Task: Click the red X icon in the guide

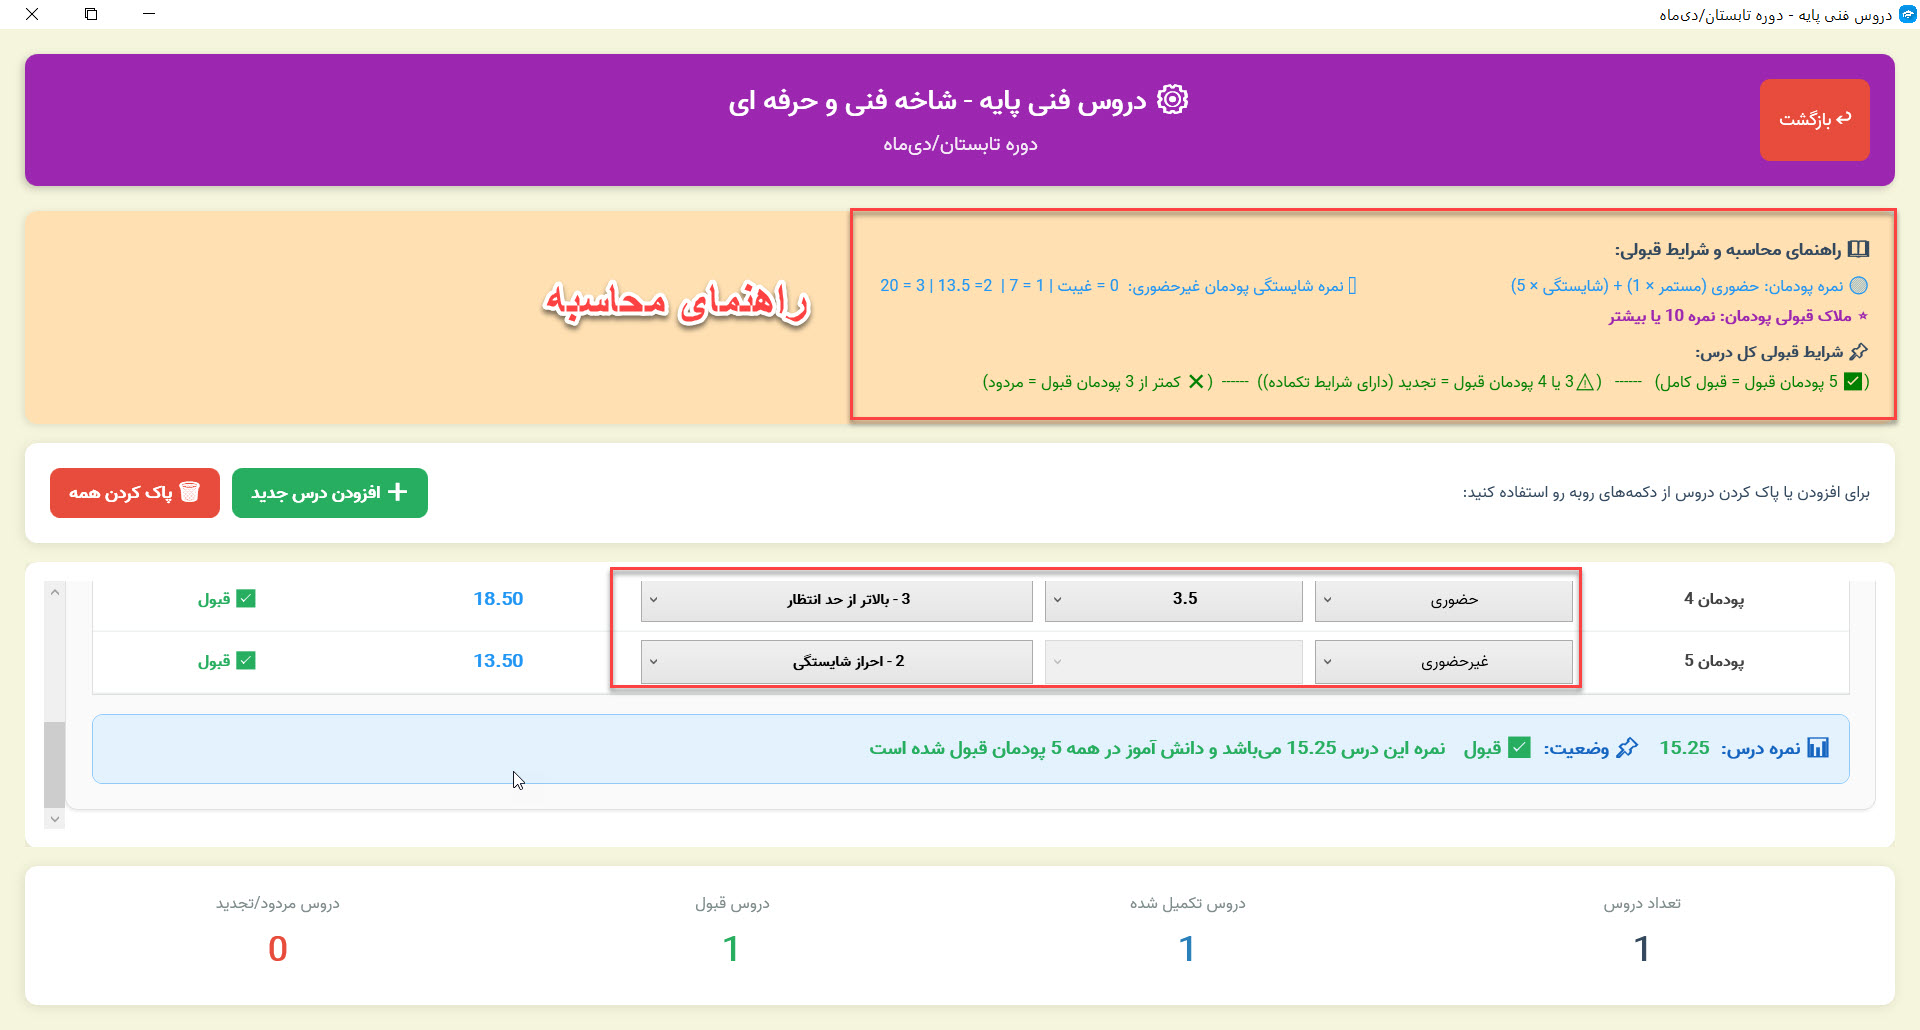Action: [1196, 382]
